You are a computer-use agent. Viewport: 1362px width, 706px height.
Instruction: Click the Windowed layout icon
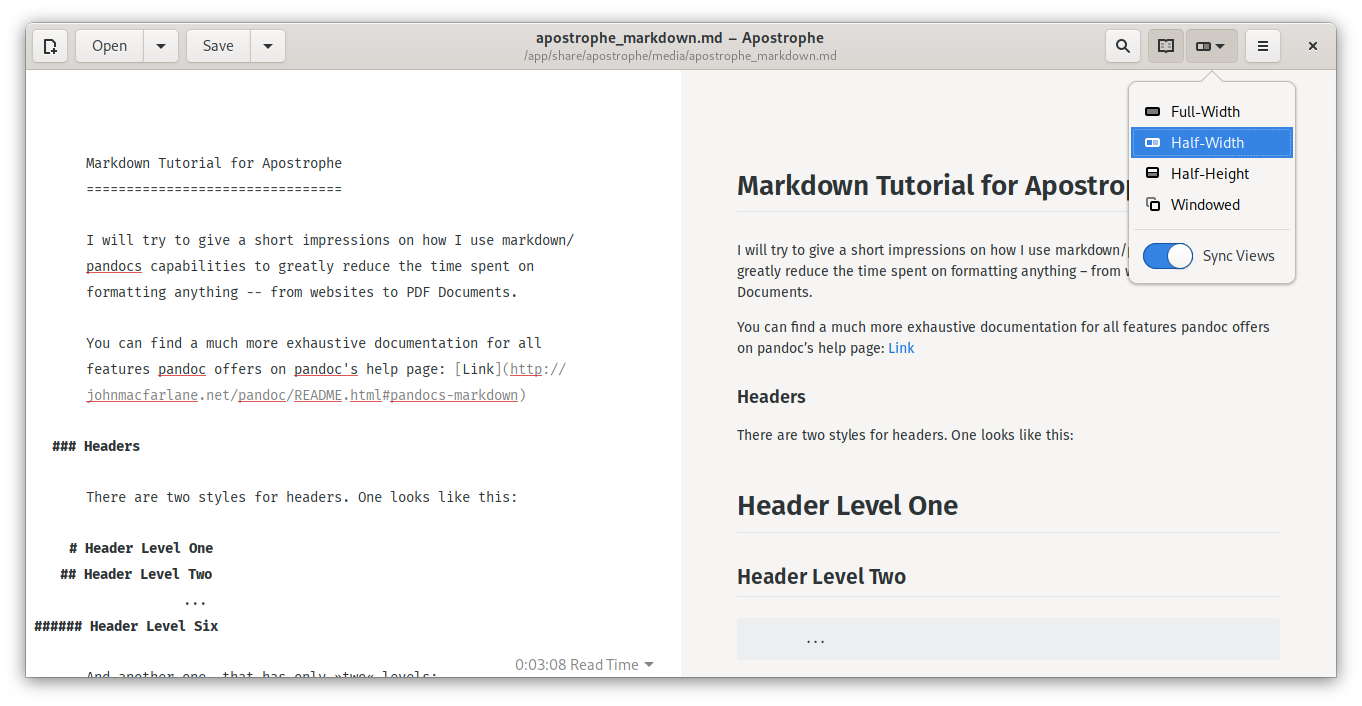(x=1152, y=205)
